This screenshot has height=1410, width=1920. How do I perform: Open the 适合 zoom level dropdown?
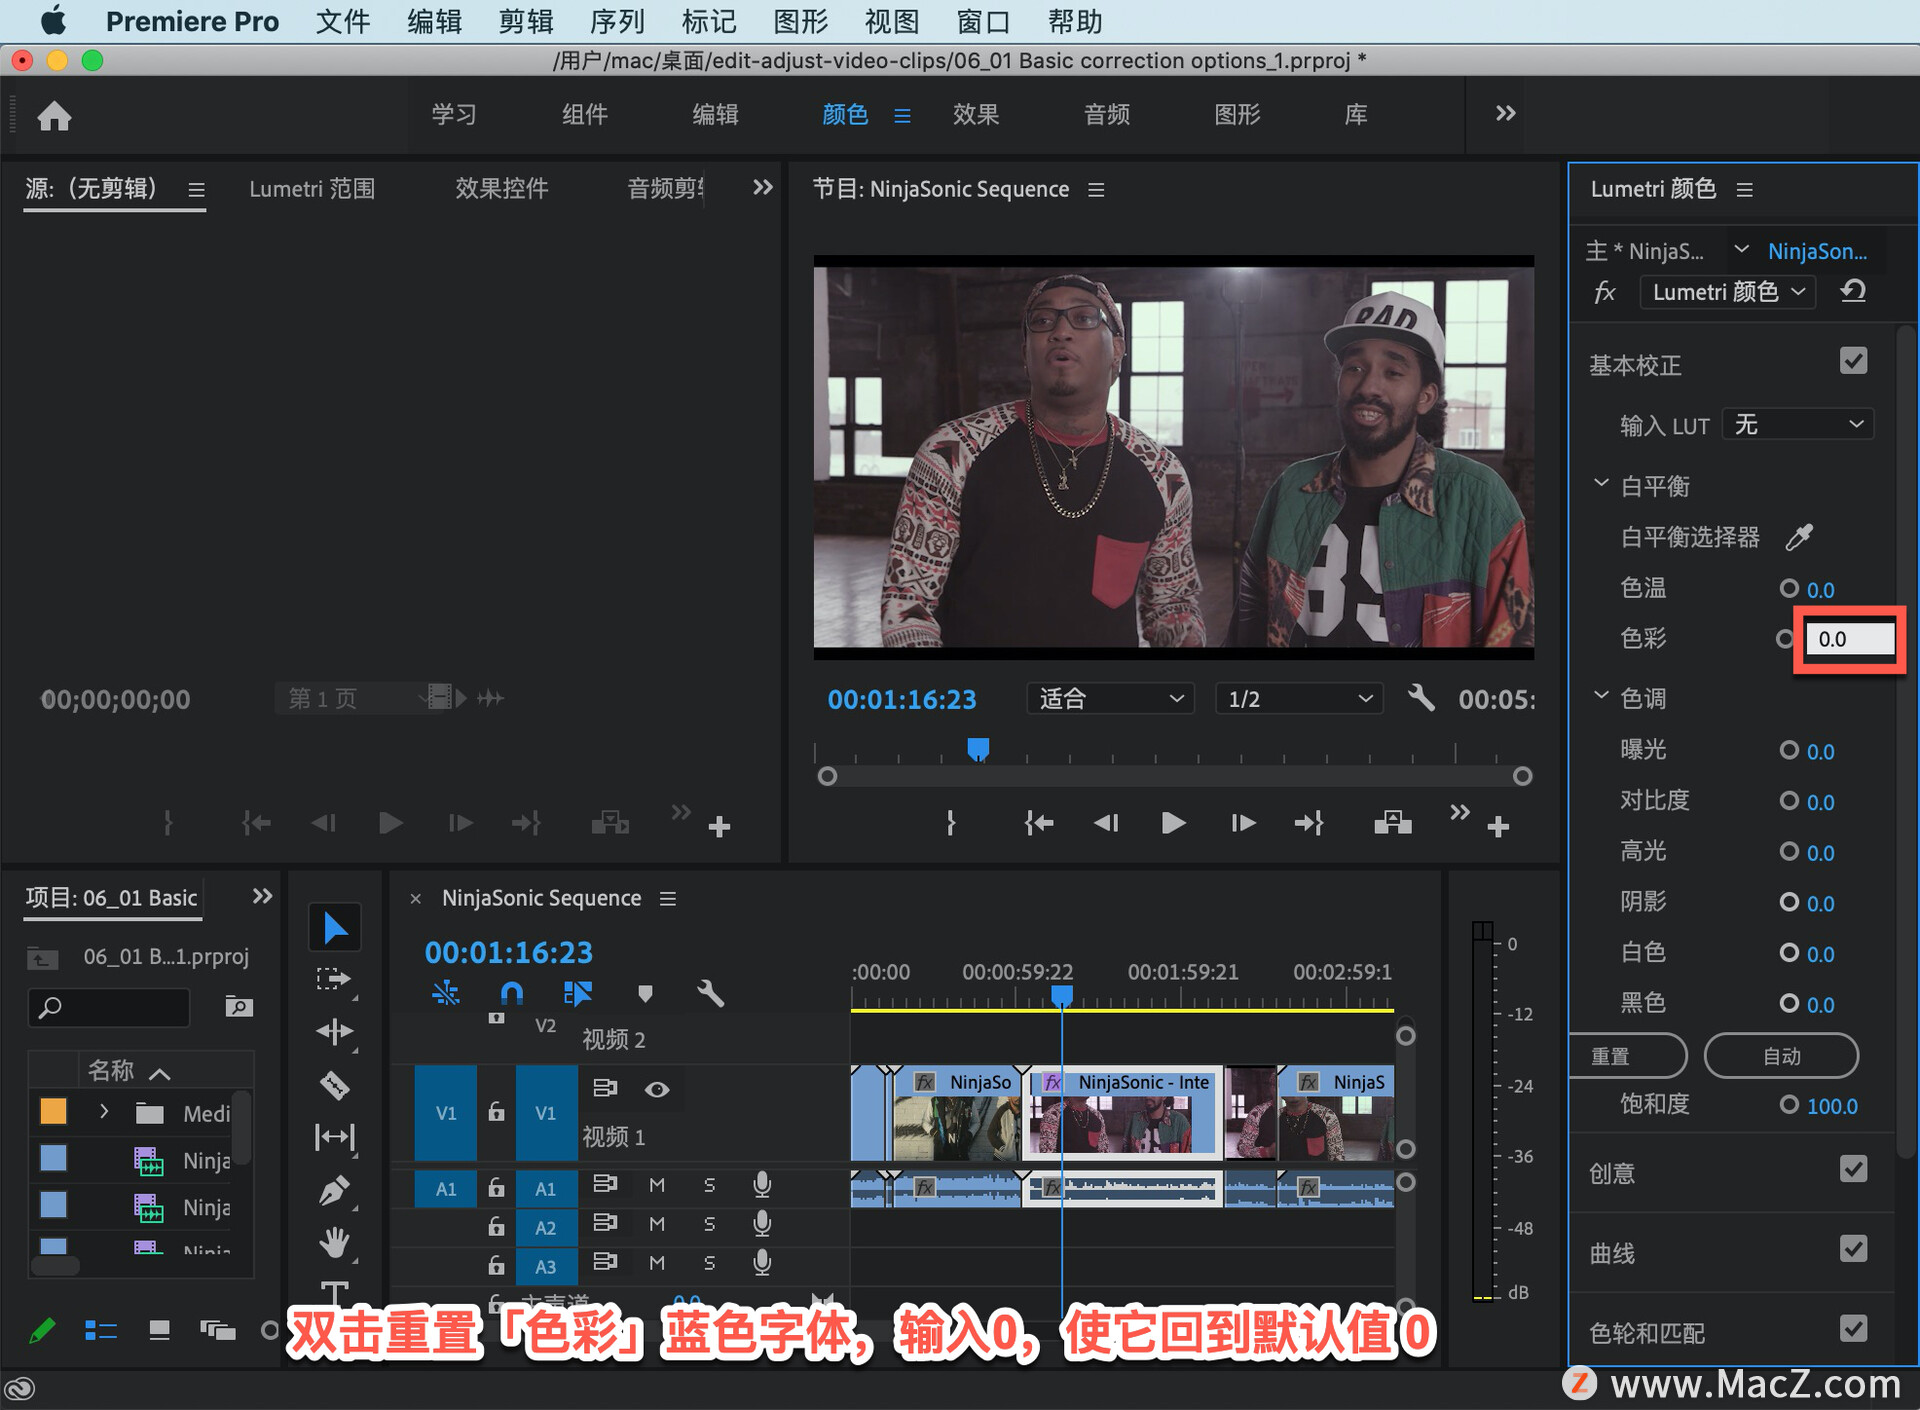[x=1110, y=698]
